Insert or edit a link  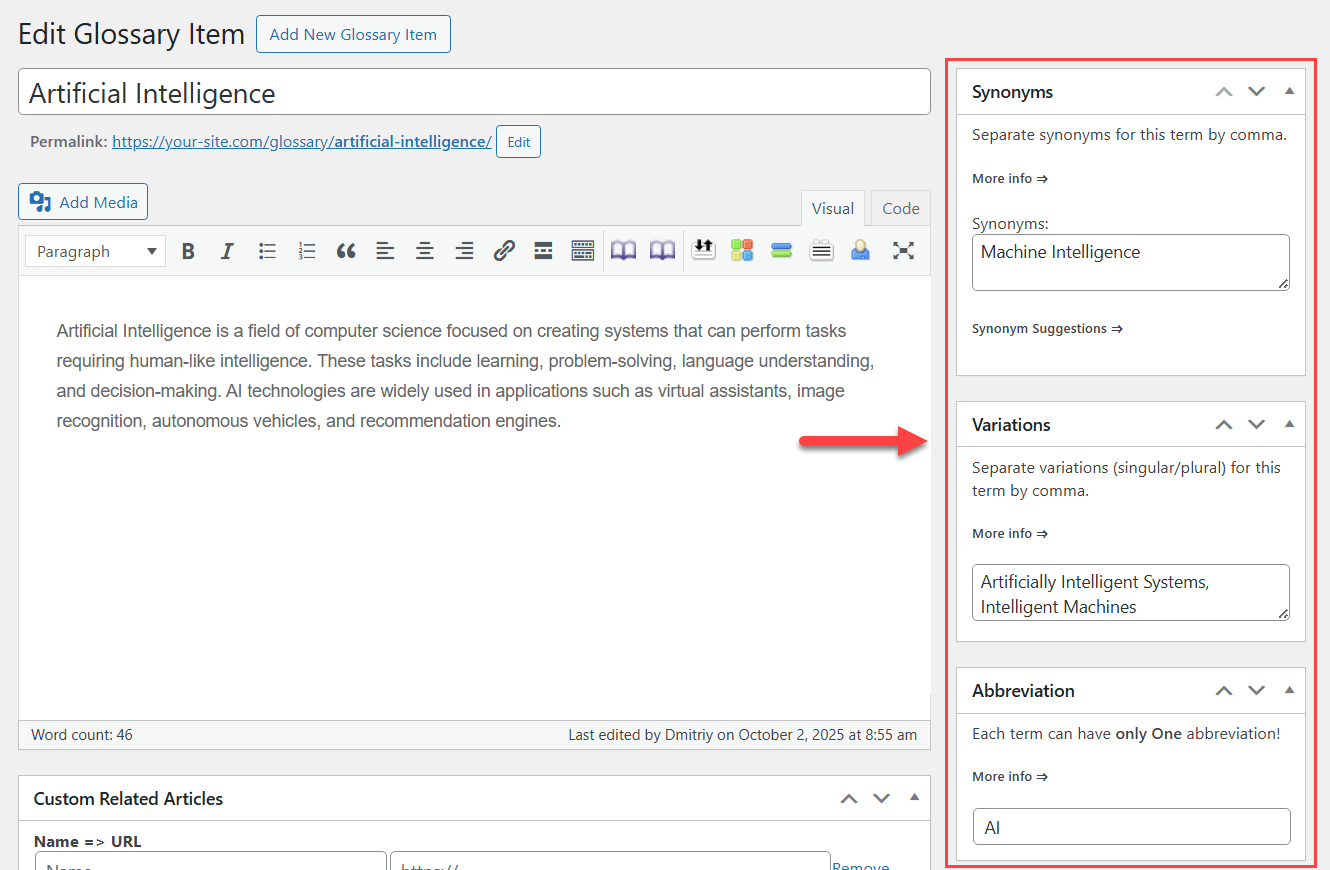pyautogui.click(x=504, y=251)
